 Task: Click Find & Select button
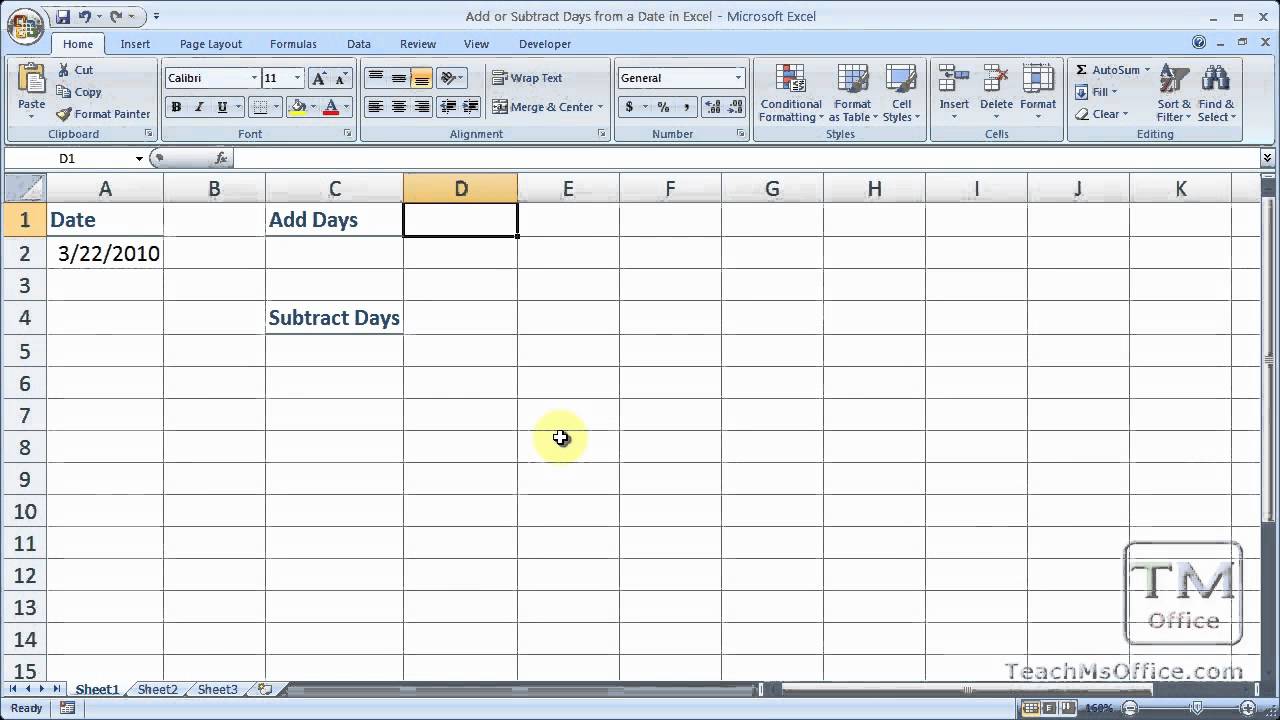point(1216,94)
